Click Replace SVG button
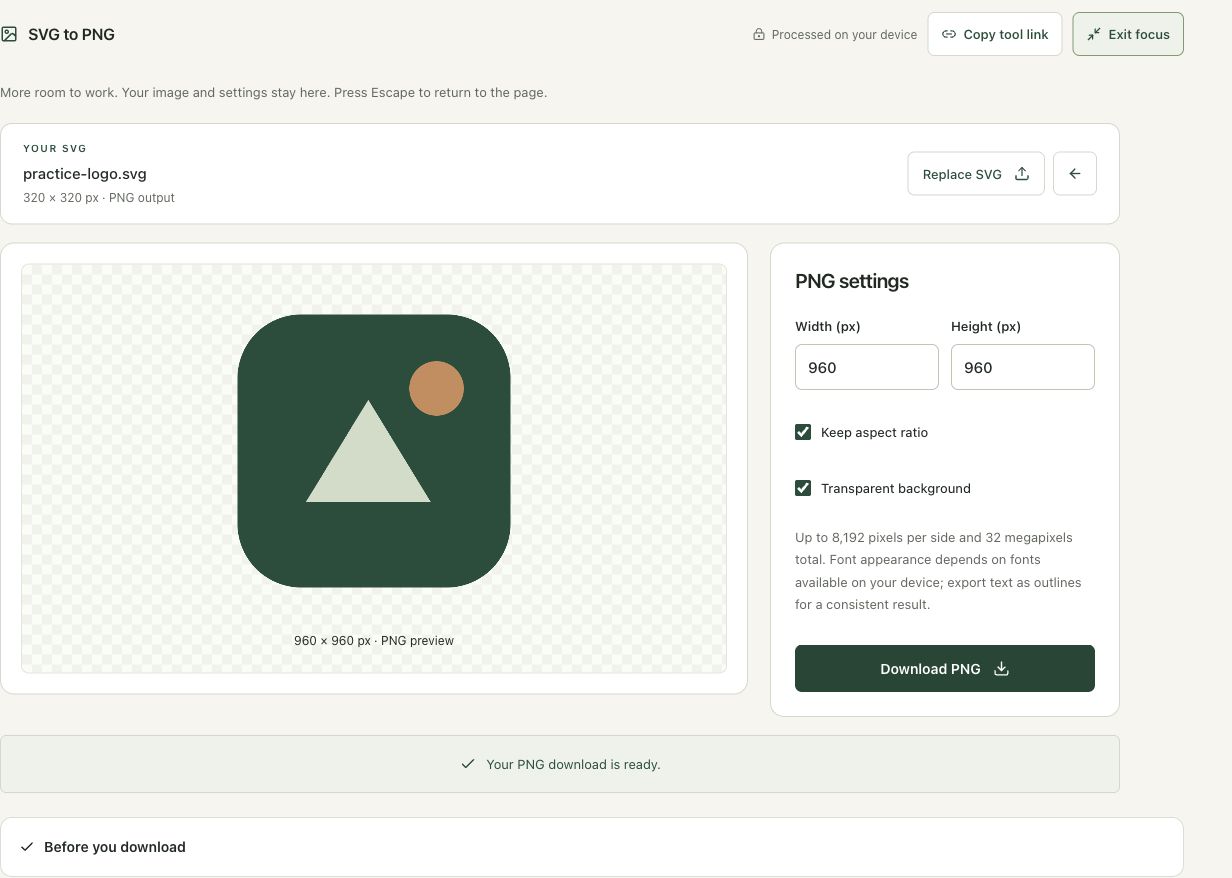Screen dimensions: 1232x878 point(976,174)
